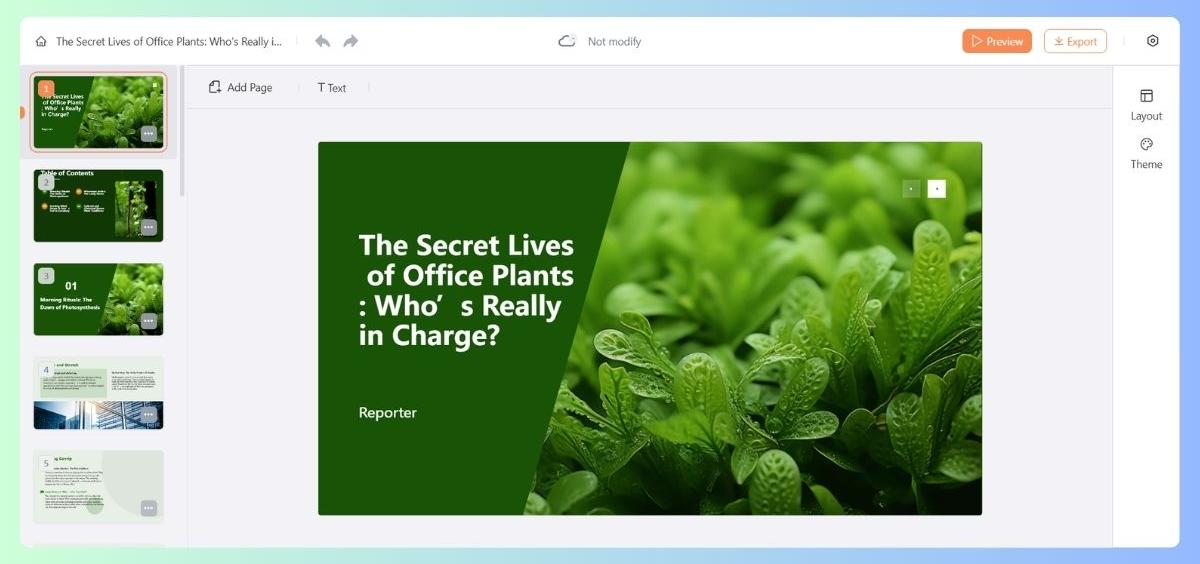This screenshot has height=564, width=1200.
Task: Click the Reporter text on the slide
Action: point(388,413)
